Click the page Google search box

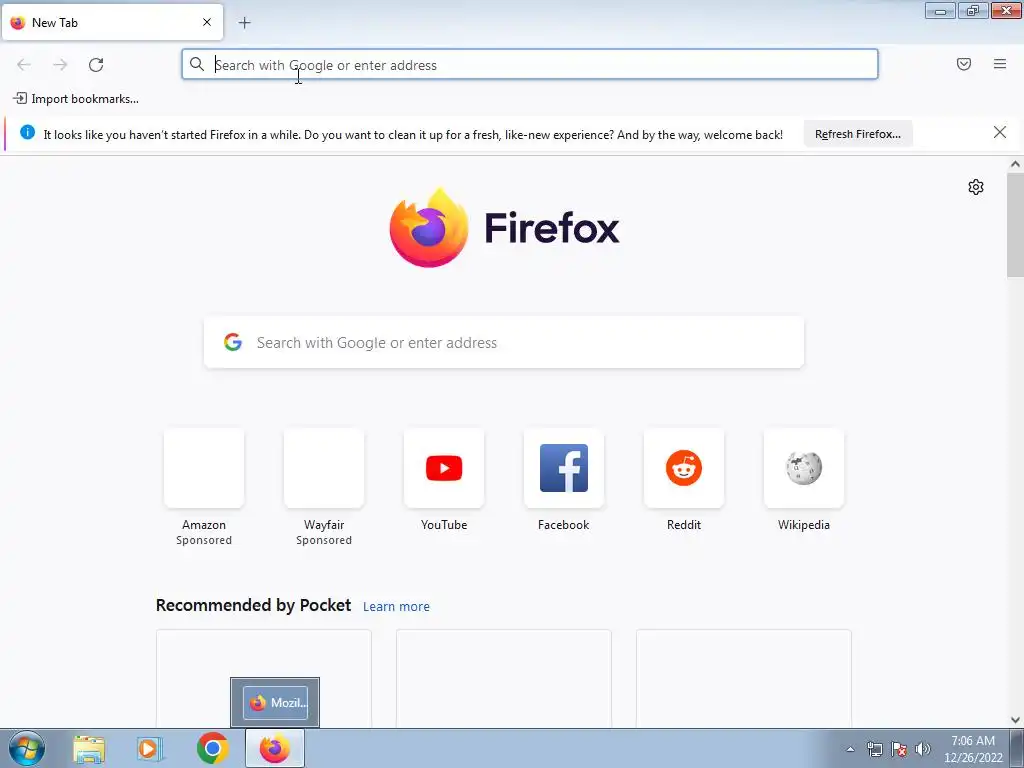click(x=504, y=342)
